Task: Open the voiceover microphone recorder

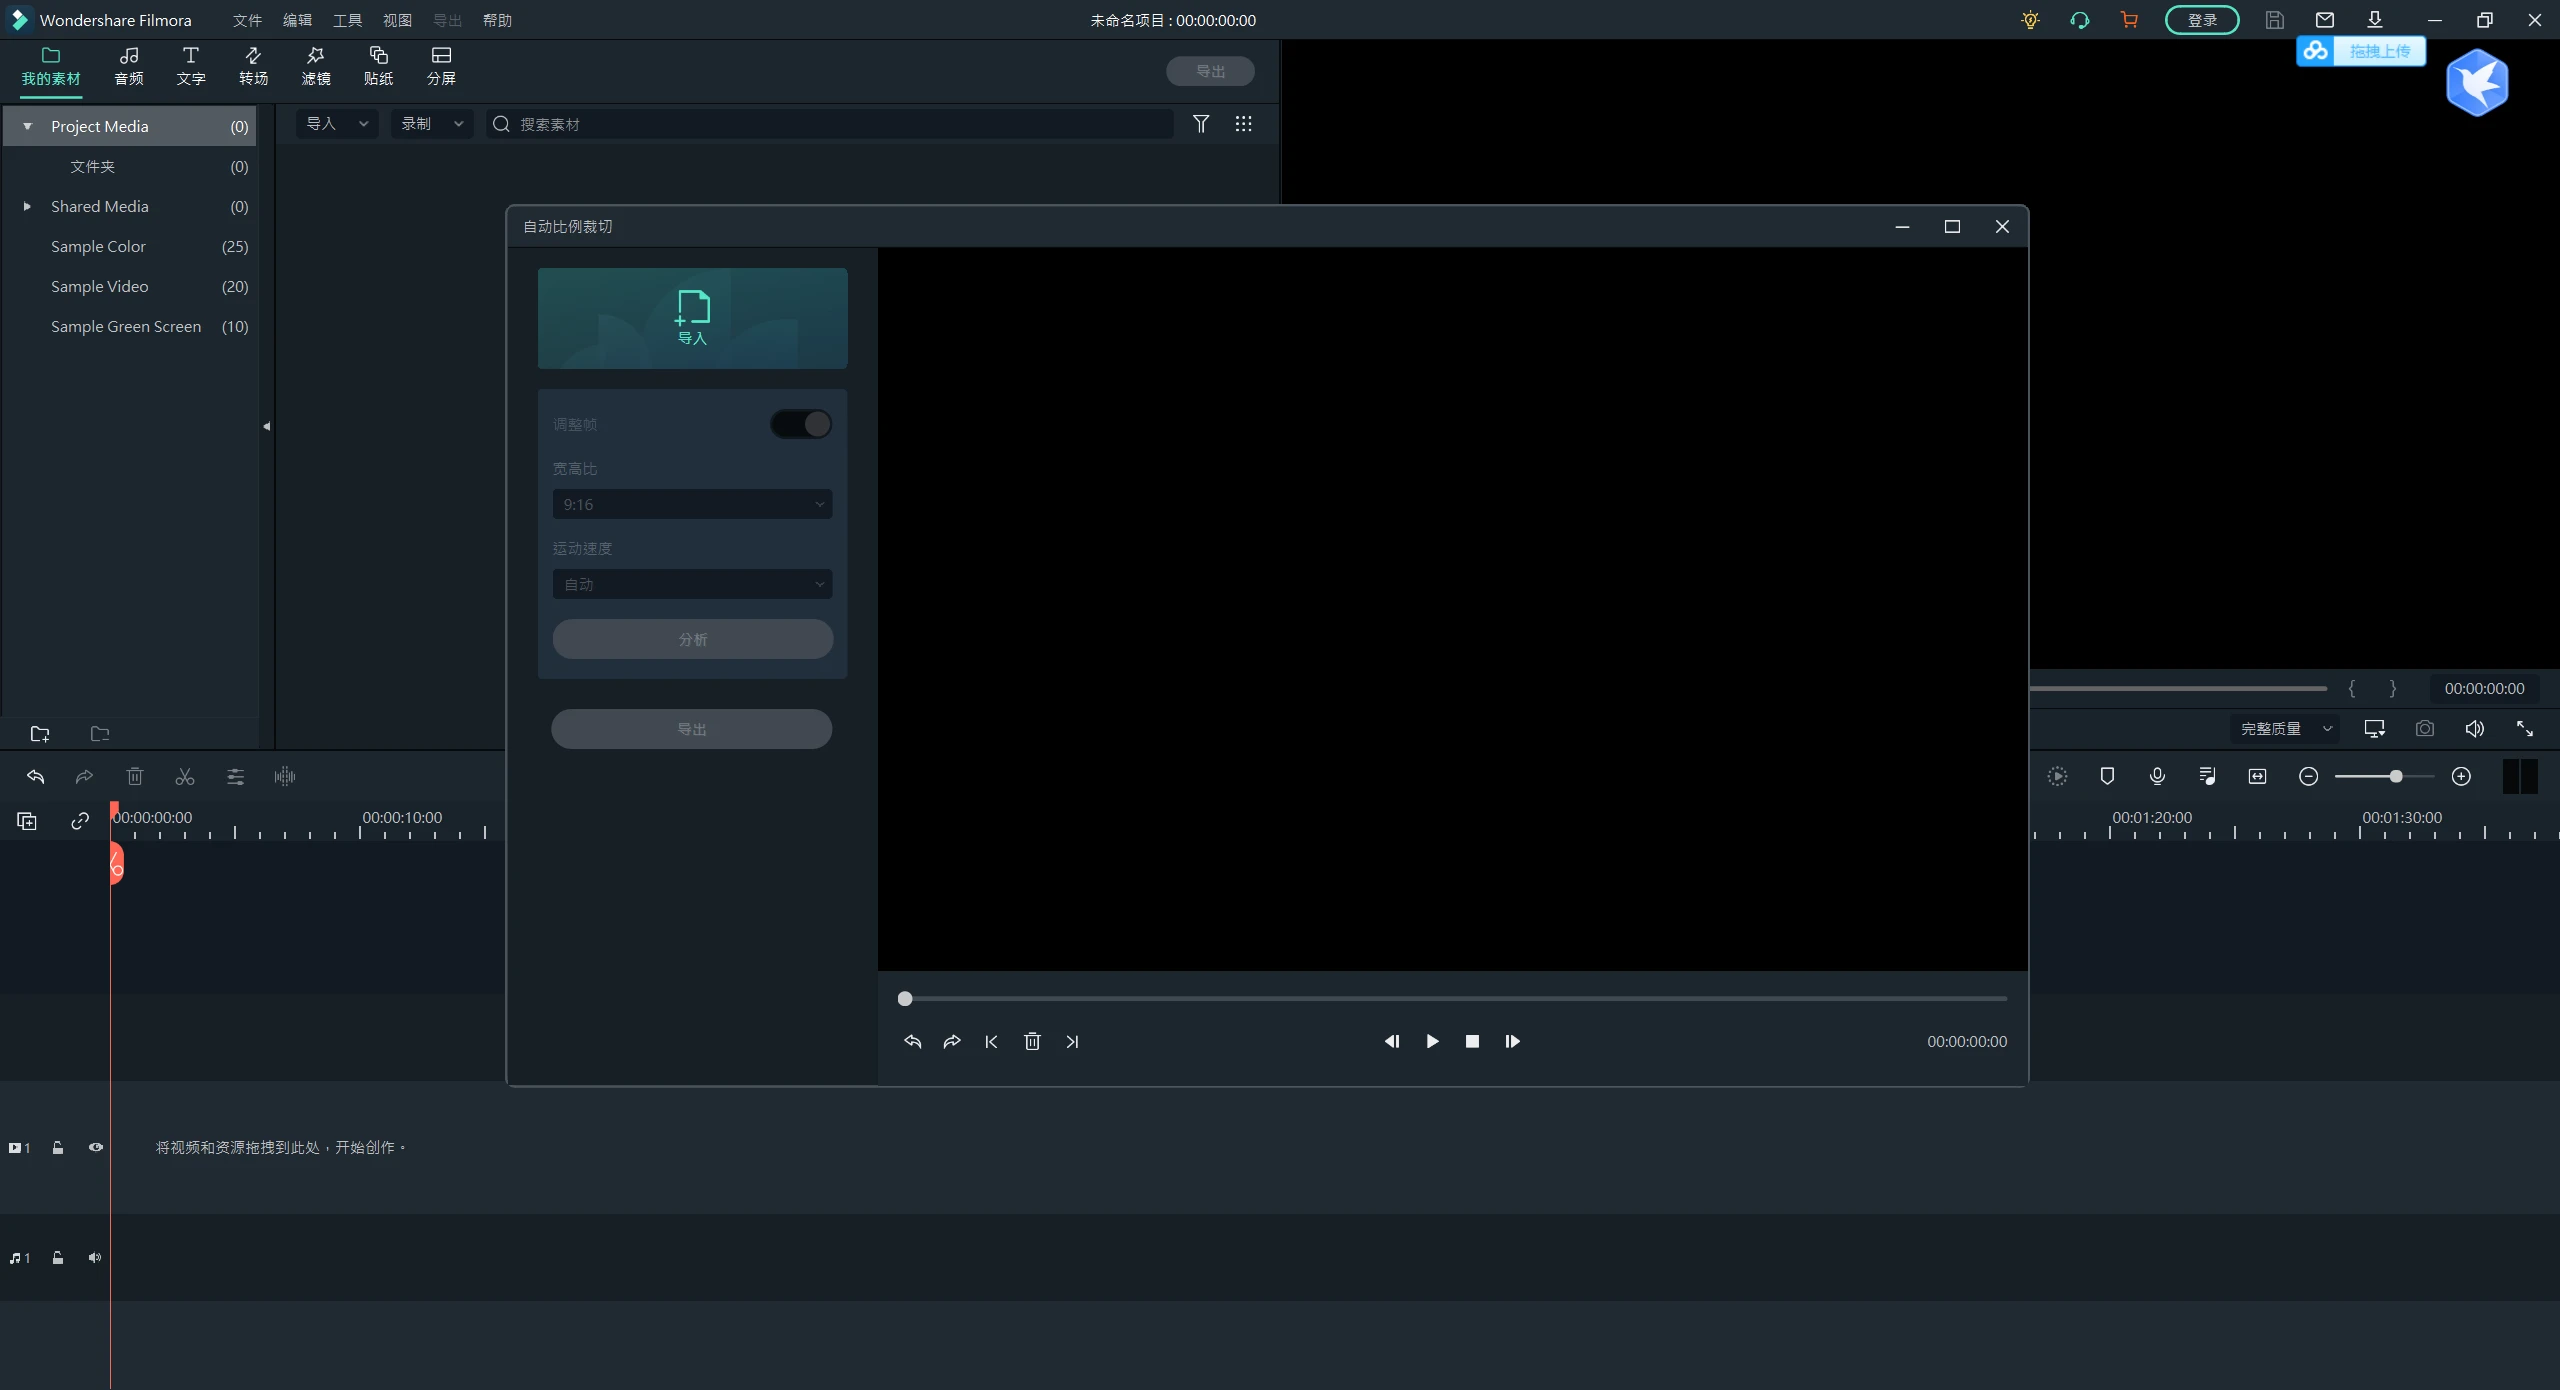Action: [x=2157, y=776]
